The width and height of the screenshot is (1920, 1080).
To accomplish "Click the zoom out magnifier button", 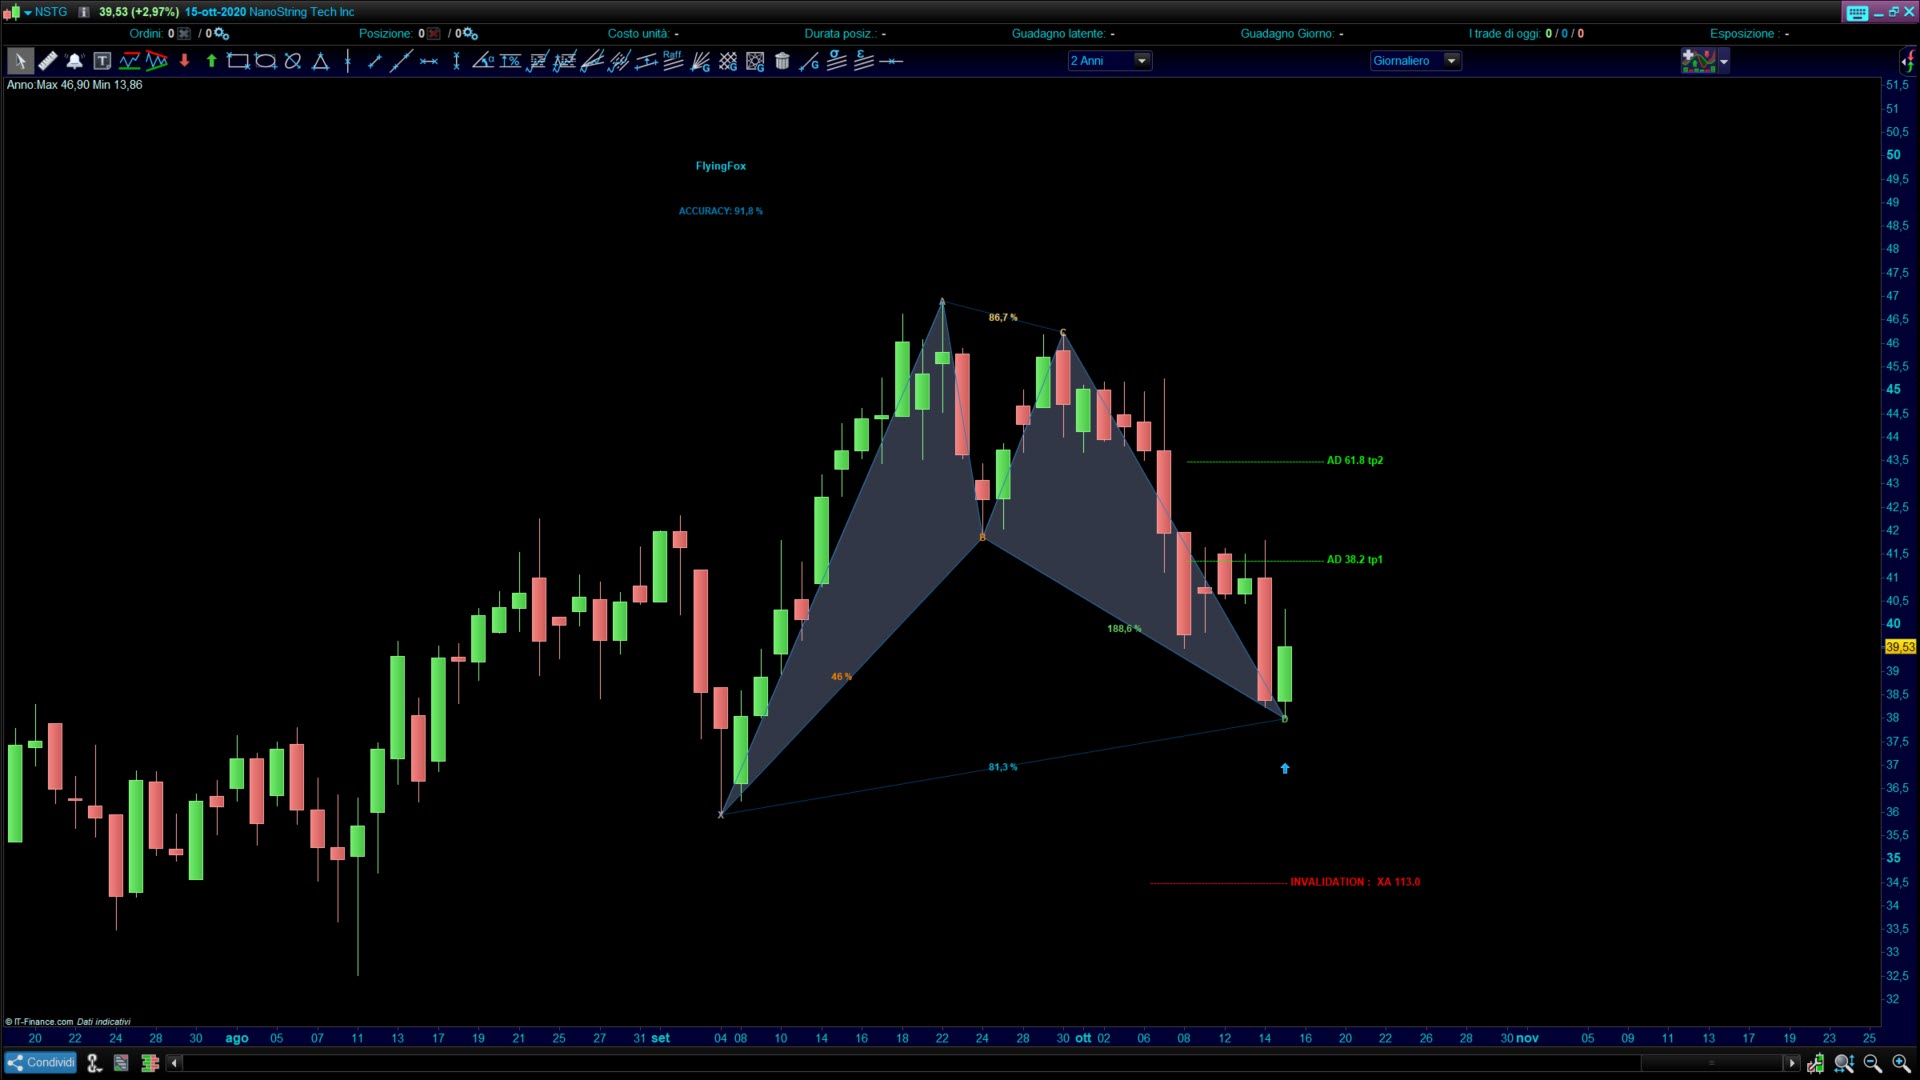I will [1872, 1063].
